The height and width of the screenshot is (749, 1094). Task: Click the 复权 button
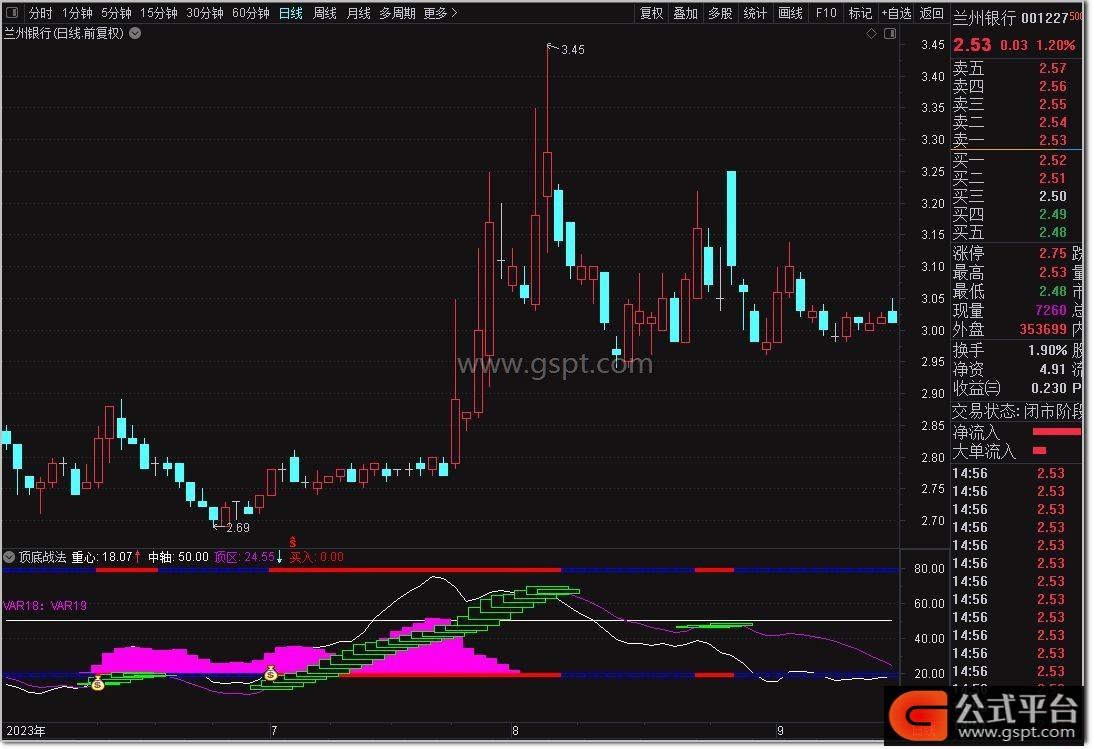coord(651,13)
